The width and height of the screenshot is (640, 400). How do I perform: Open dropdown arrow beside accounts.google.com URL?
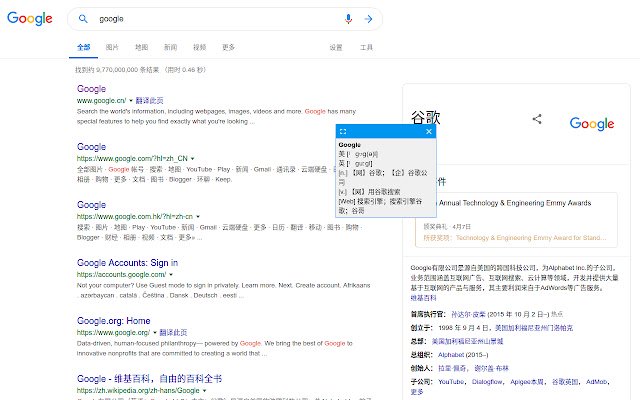click(x=171, y=274)
